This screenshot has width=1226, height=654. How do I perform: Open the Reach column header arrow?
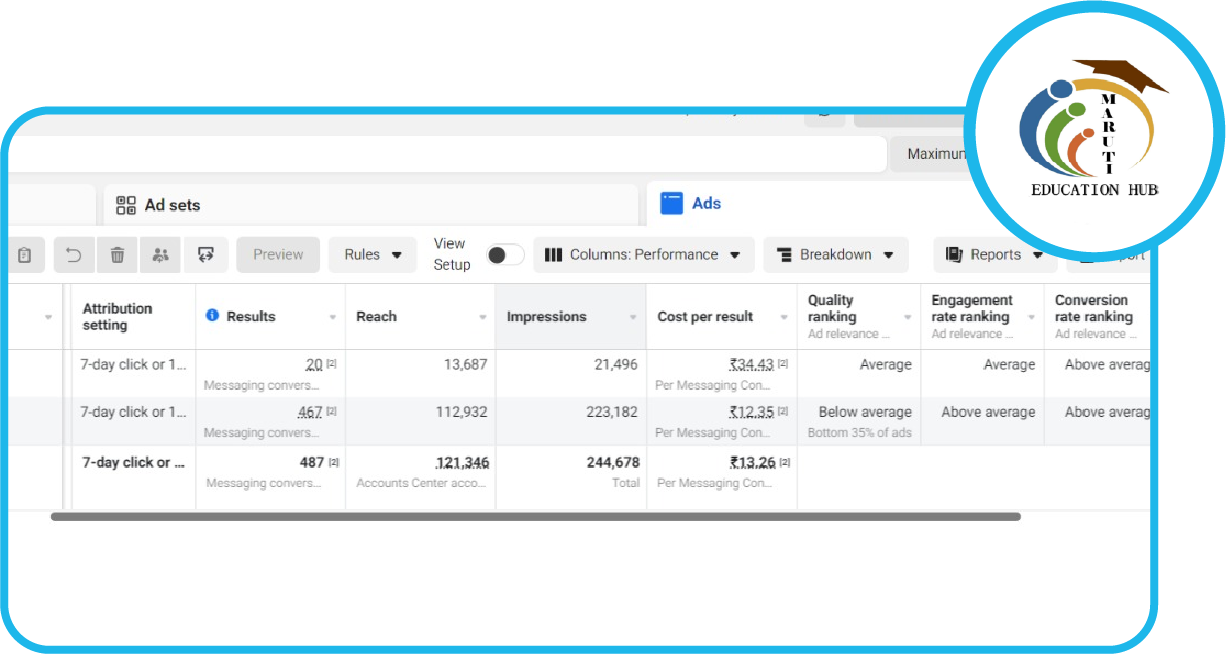(482, 317)
